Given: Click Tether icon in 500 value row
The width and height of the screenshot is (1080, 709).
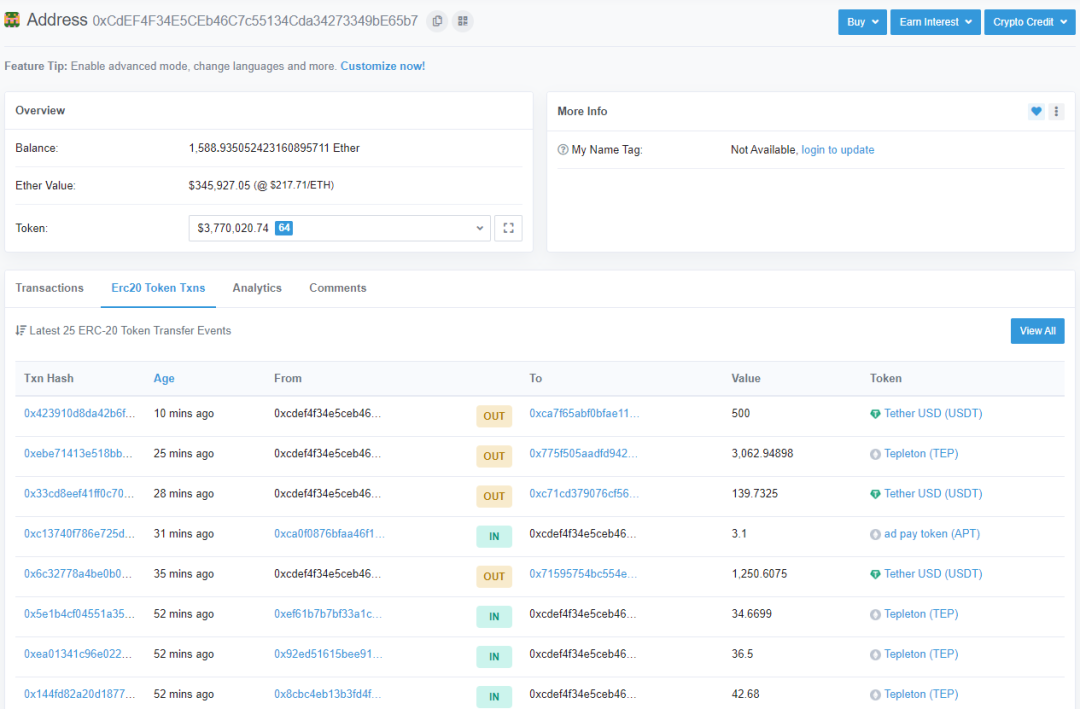Looking at the screenshot, I should 875,414.
